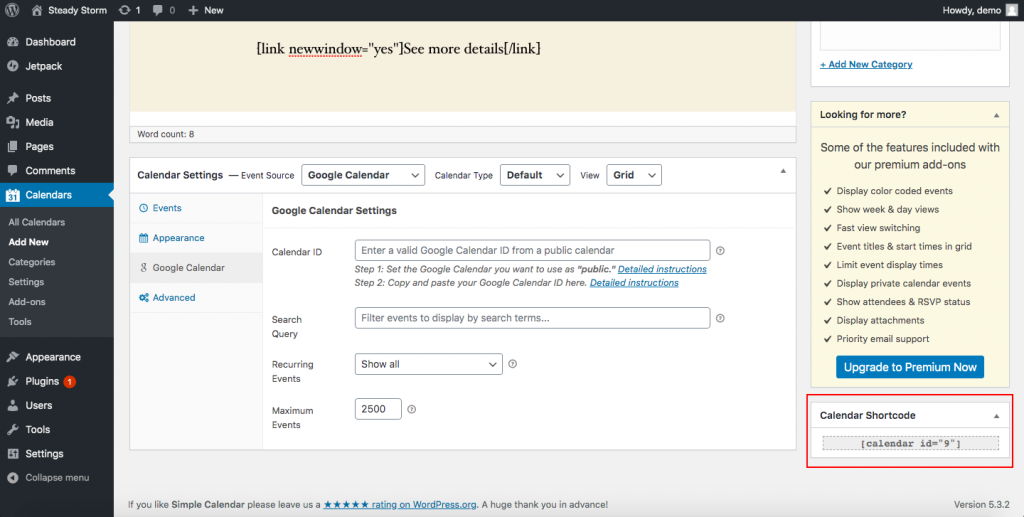Open Step 1 Detailed instructions link
This screenshot has width=1024, height=517.
(662, 269)
